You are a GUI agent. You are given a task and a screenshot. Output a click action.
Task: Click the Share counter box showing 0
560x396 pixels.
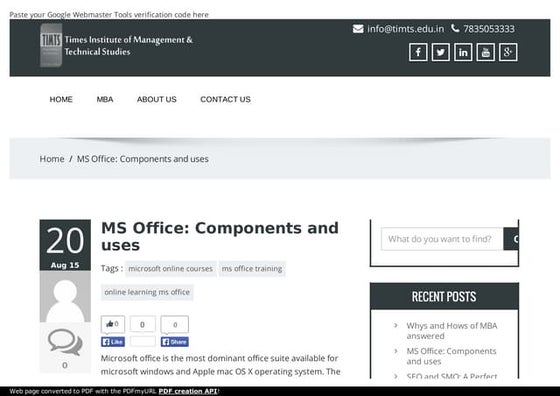pos(175,324)
